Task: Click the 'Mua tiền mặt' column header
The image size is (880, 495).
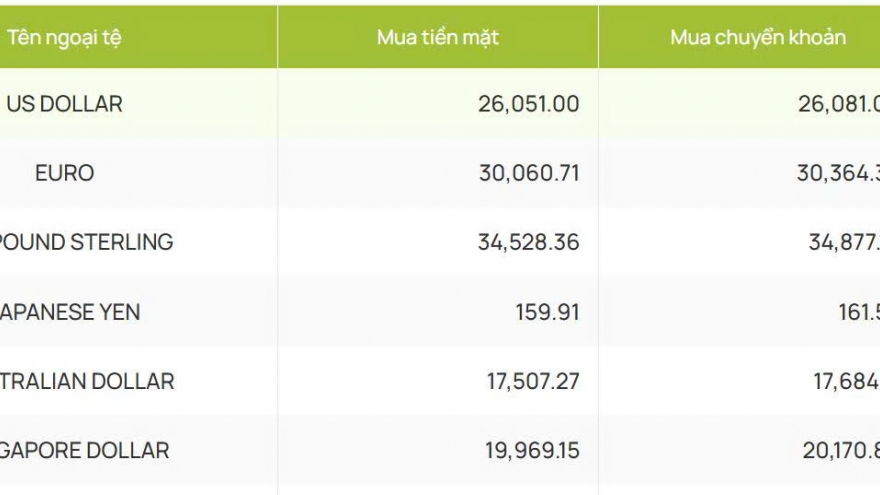Action: coord(437,38)
